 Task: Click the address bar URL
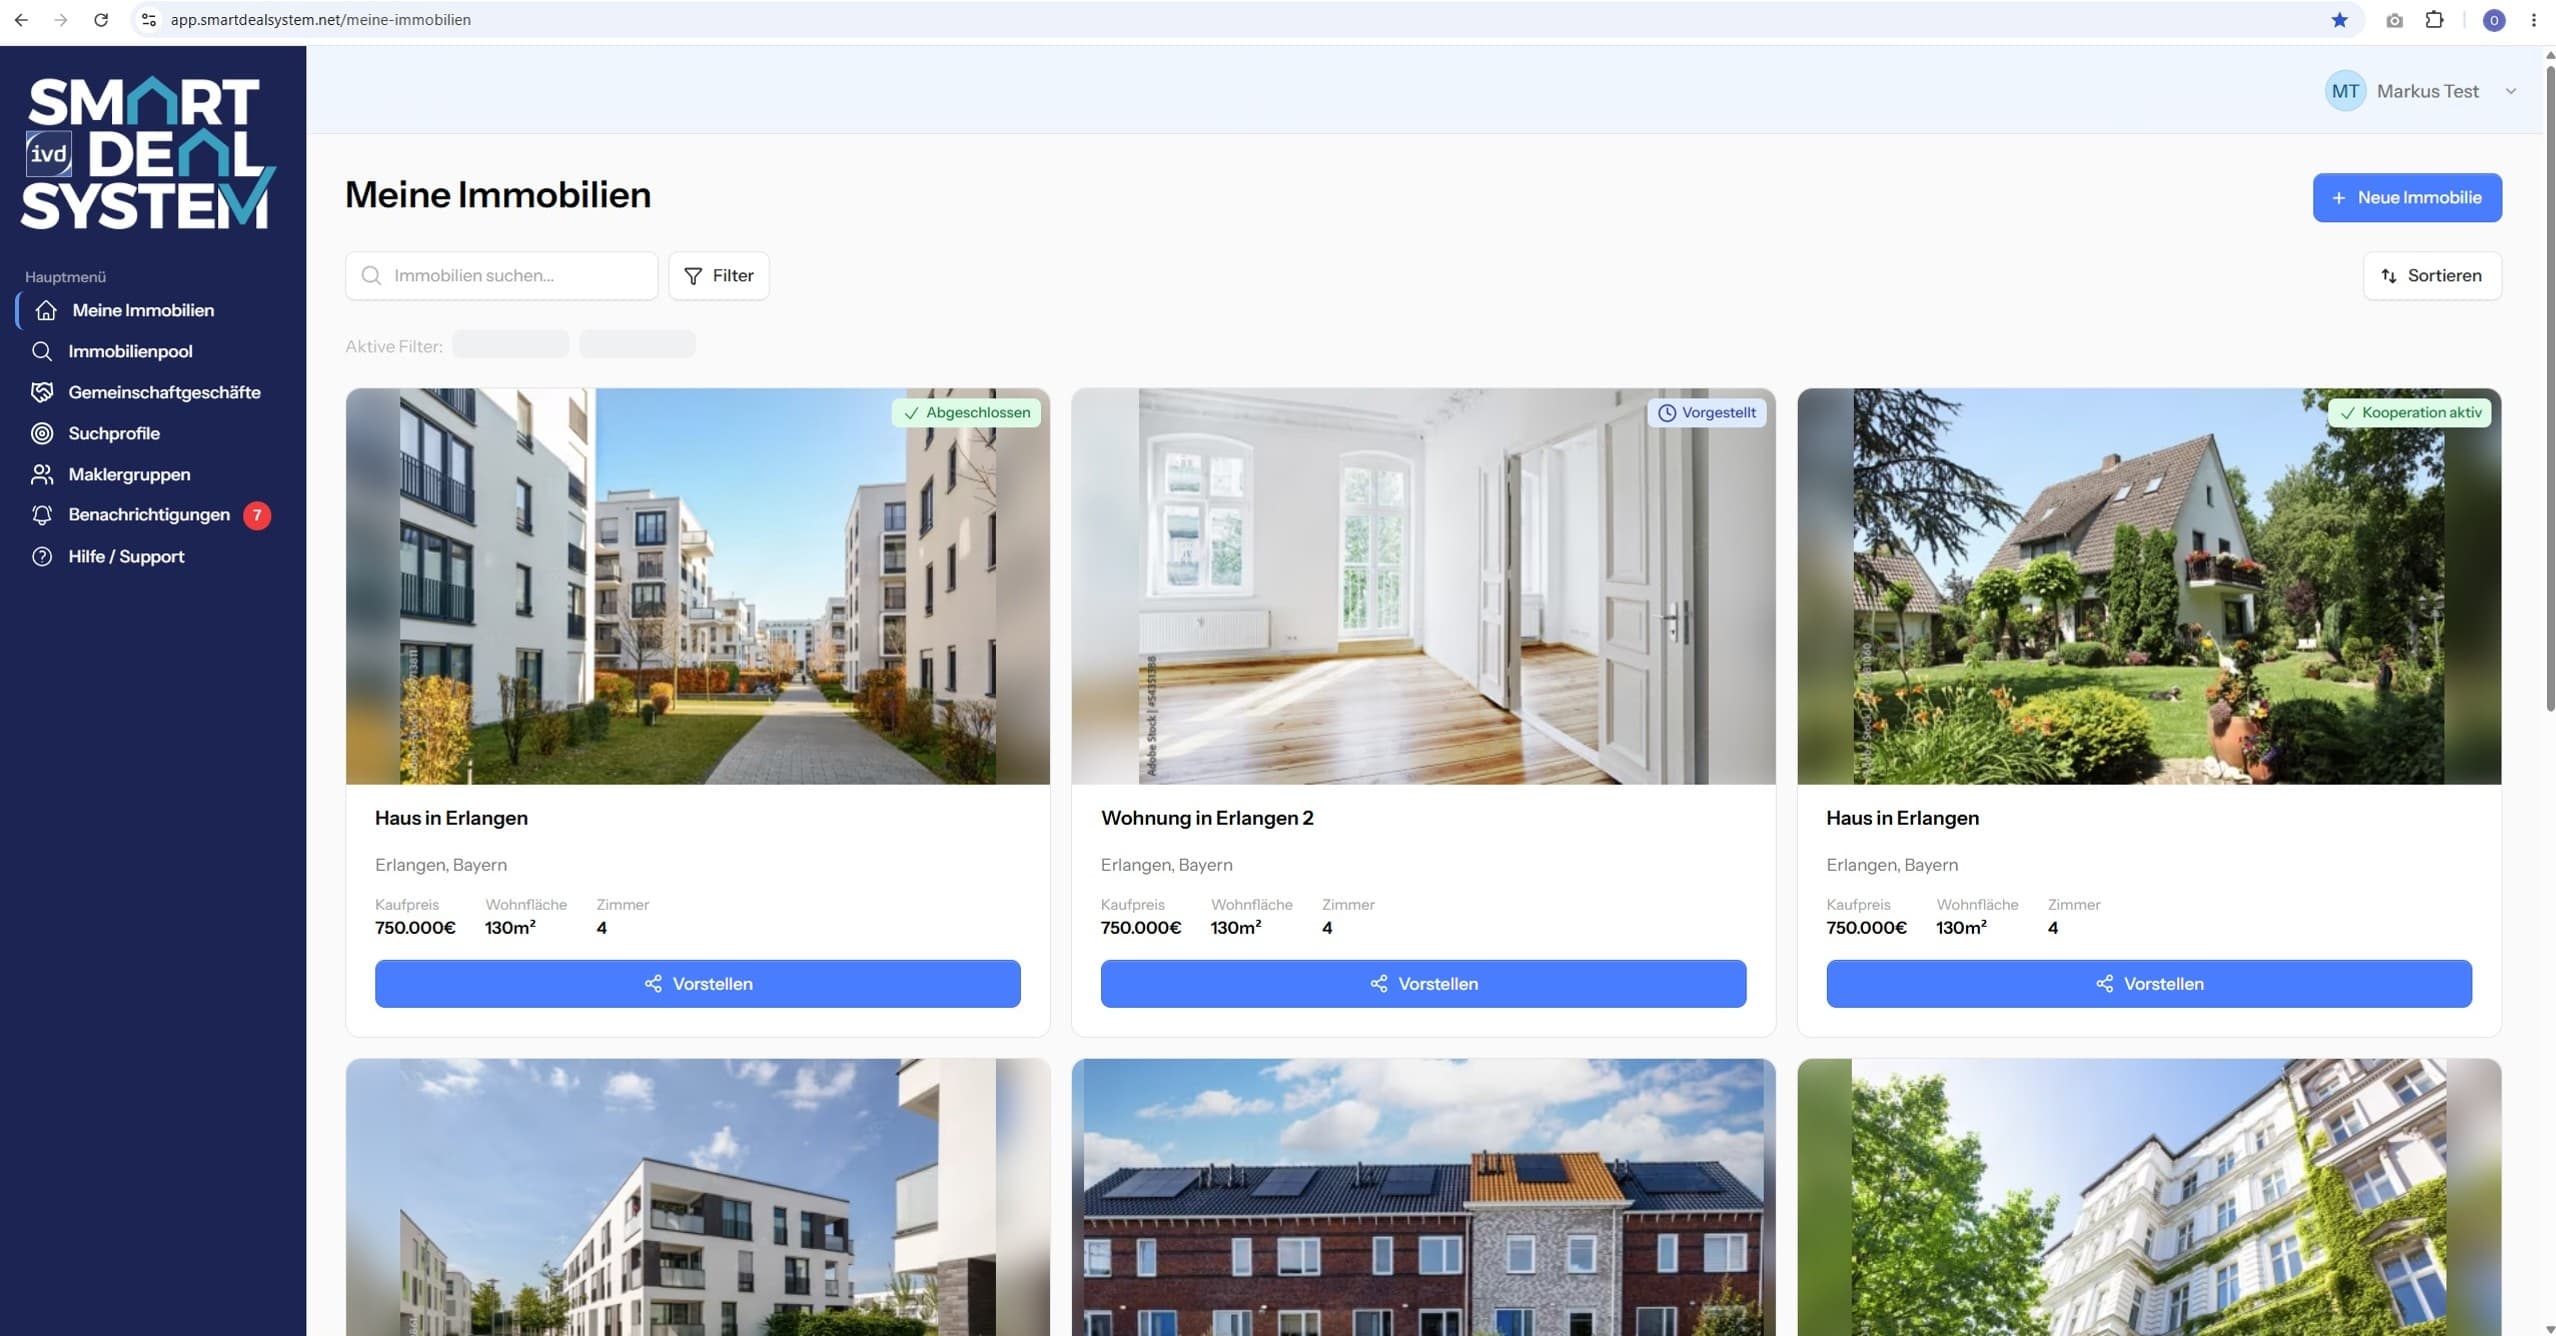pos(320,19)
